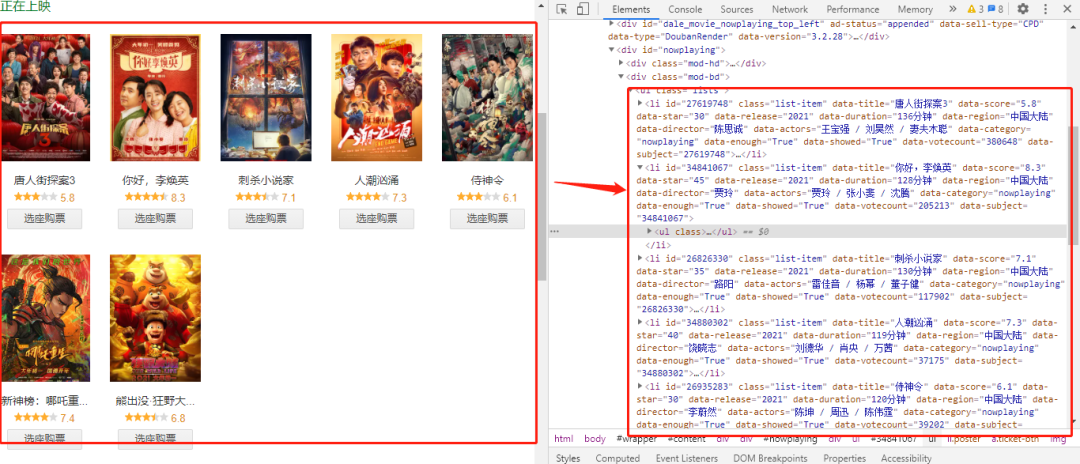Open the Network tab
Image resolution: width=1080 pixels, height=464 pixels.
[x=789, y=9]
